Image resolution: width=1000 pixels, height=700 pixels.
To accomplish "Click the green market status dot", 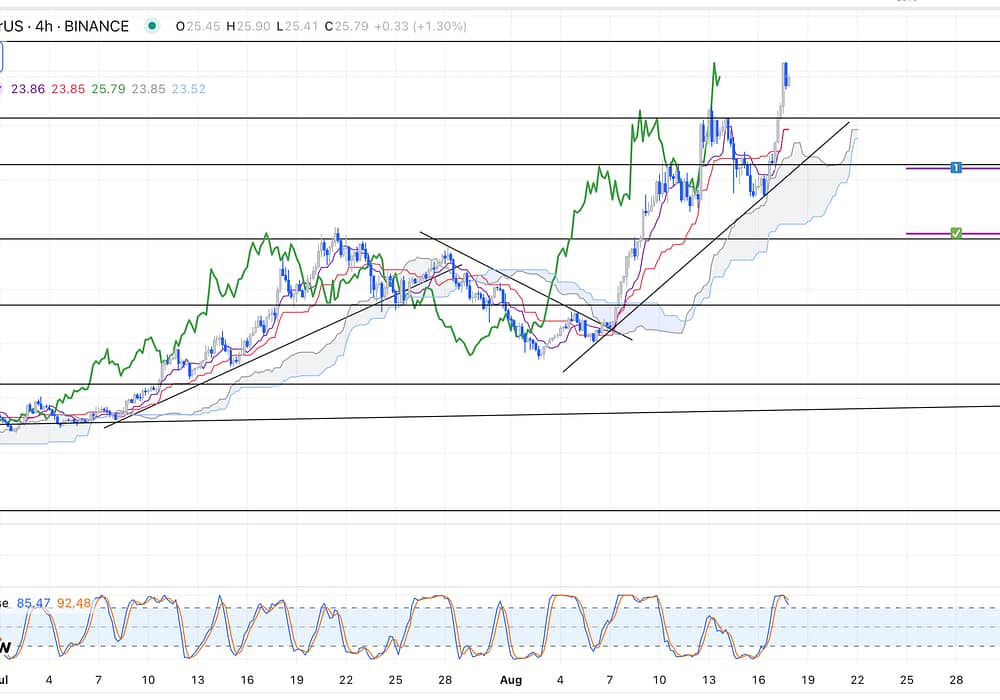I will click(151, 26).
